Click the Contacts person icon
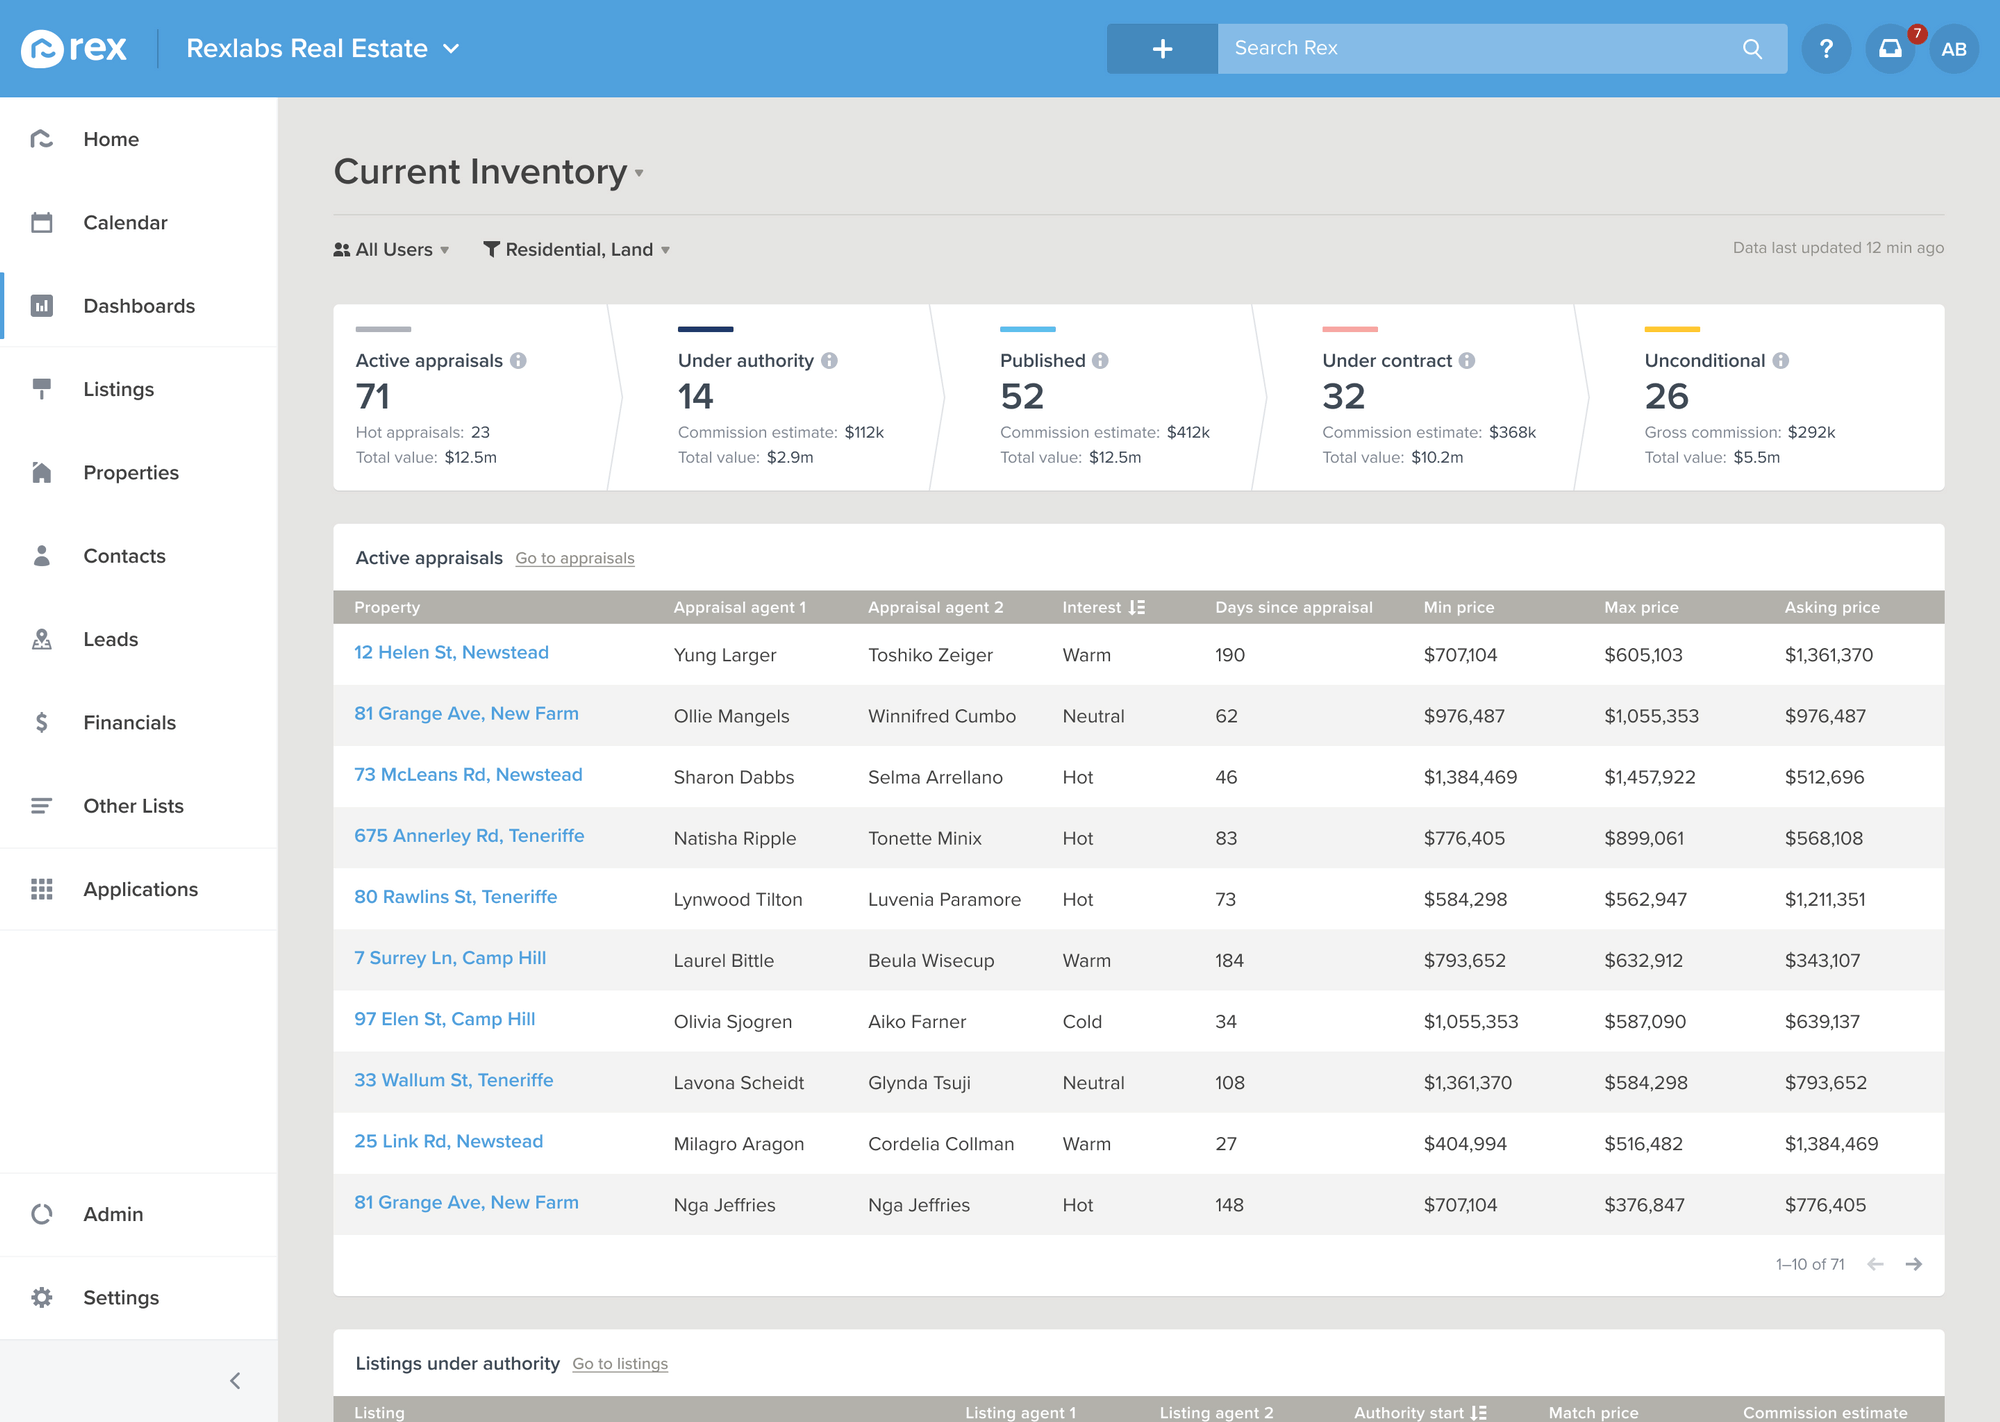Viewport: 2000px width, 1422px height. [41, 555]
